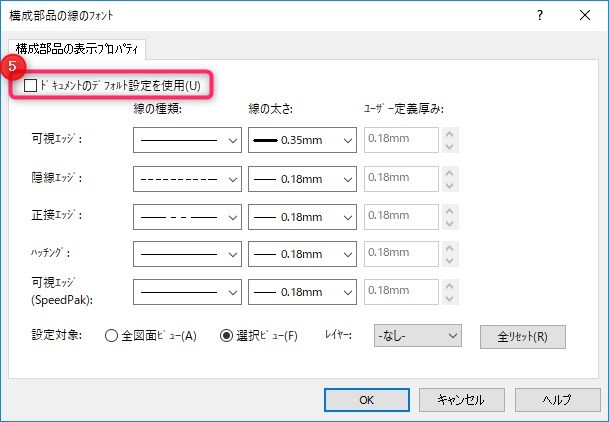Image resolution: width=609 pixels, height=422 pixels.
Task: Click the title bar question mark help icon
Action: point(540,15)
